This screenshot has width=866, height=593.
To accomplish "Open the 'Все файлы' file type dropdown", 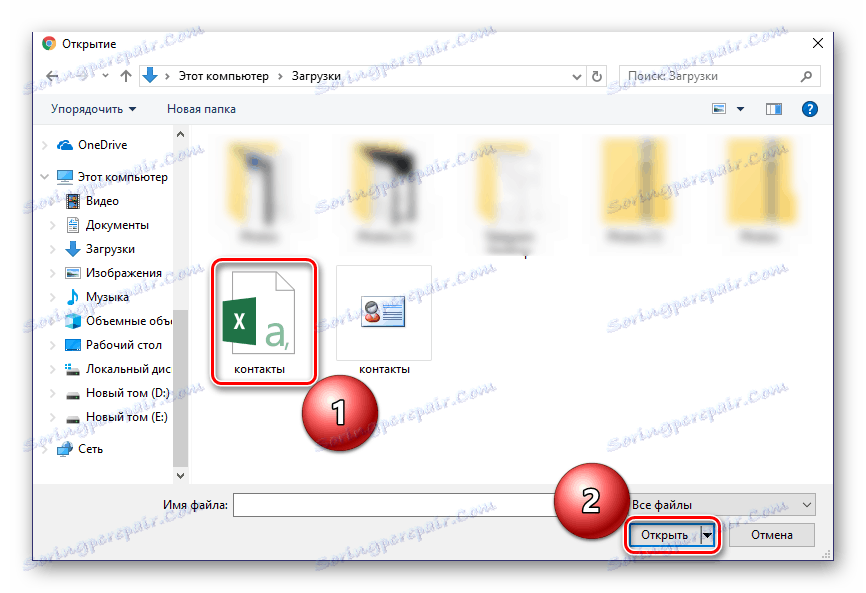I will [x=721, y=505].
